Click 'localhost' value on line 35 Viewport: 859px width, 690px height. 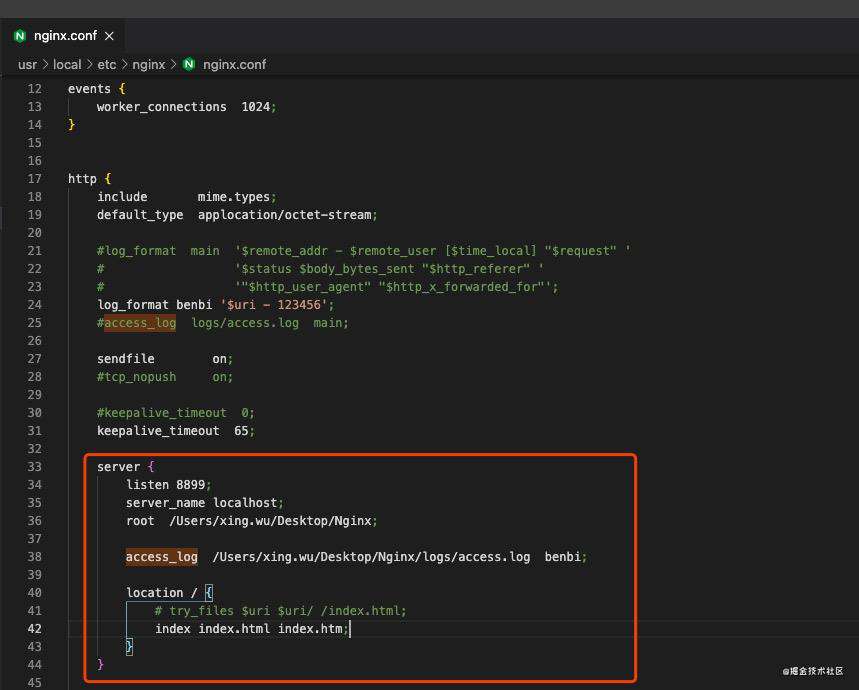(245, 503)
